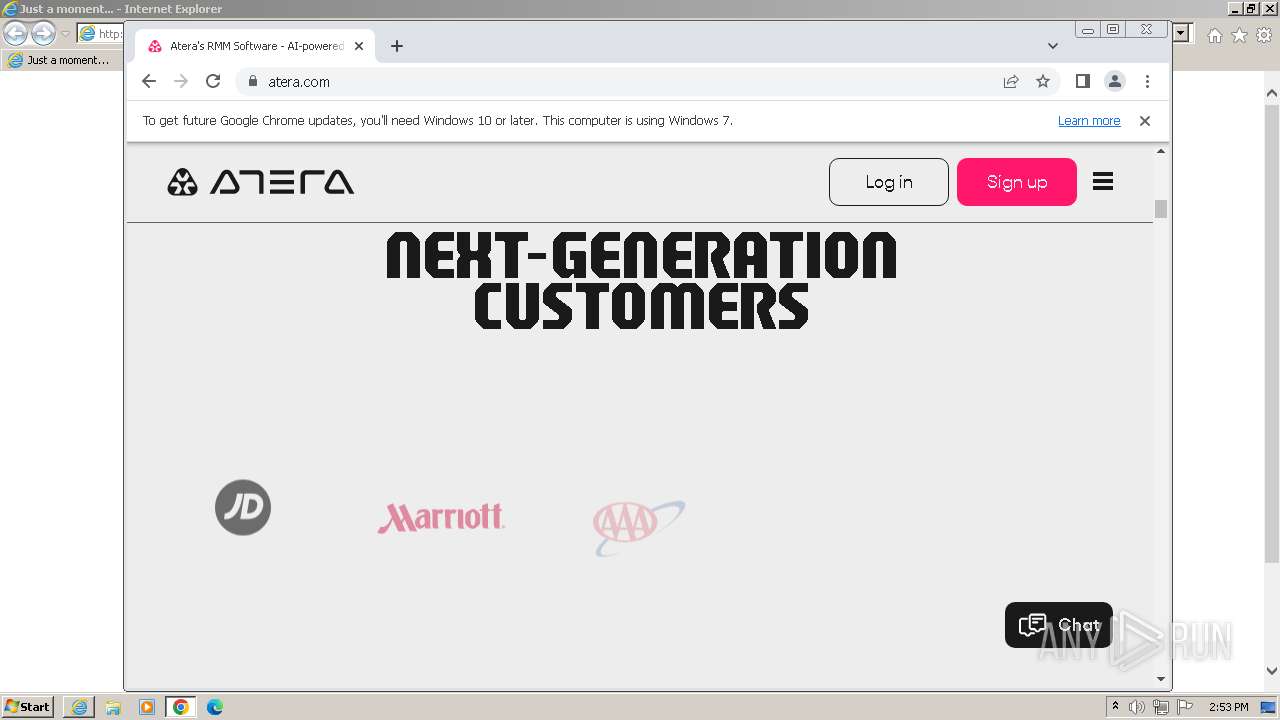The image size is (1280, 720).
Task: Select the Atera RMM Software tab
Action: pos(255,46)
